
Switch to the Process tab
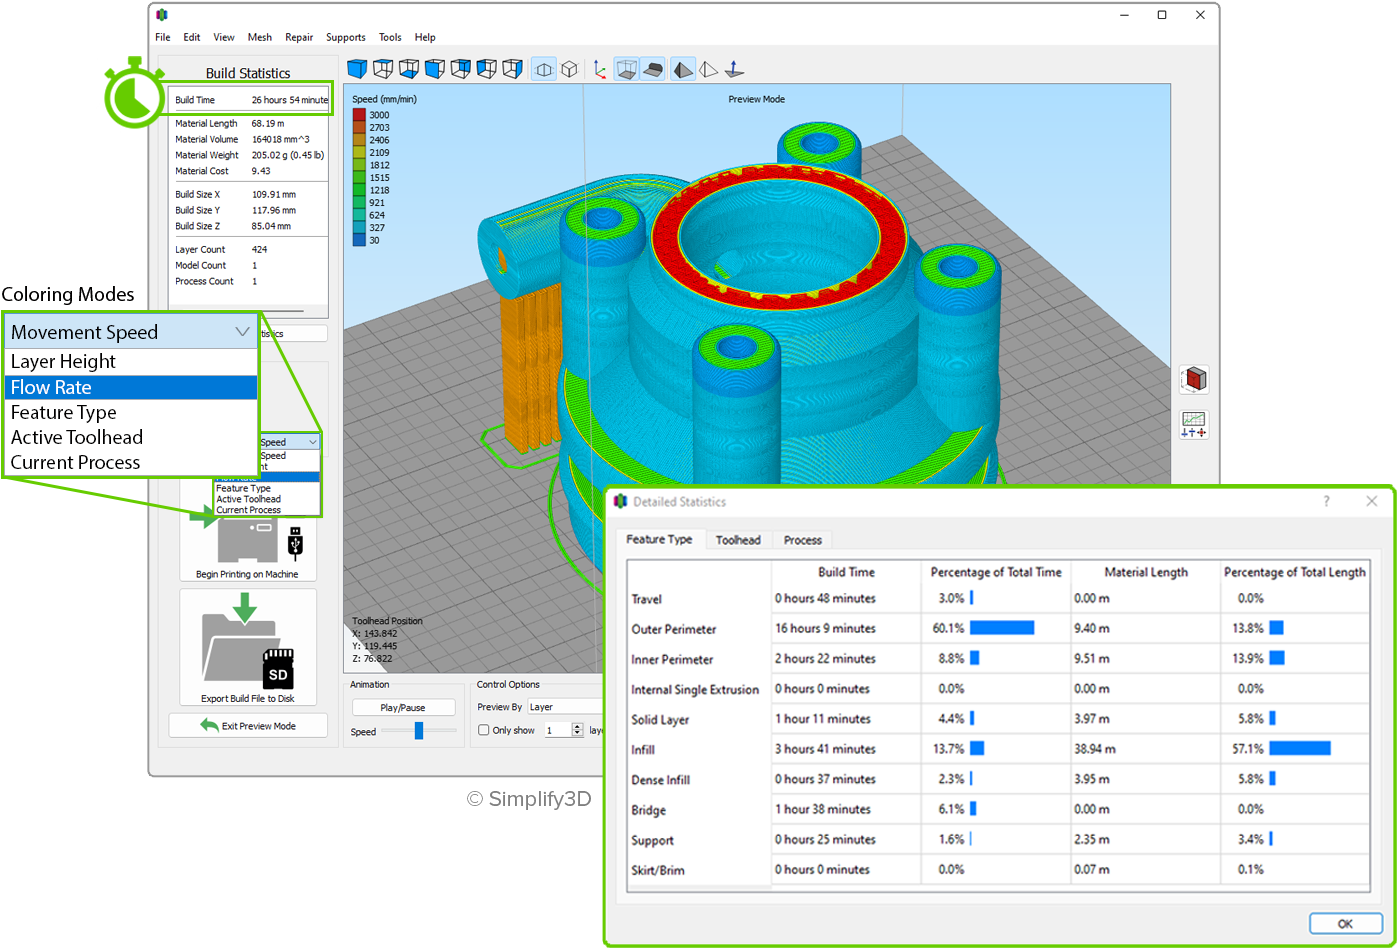(x=803, y=540)
